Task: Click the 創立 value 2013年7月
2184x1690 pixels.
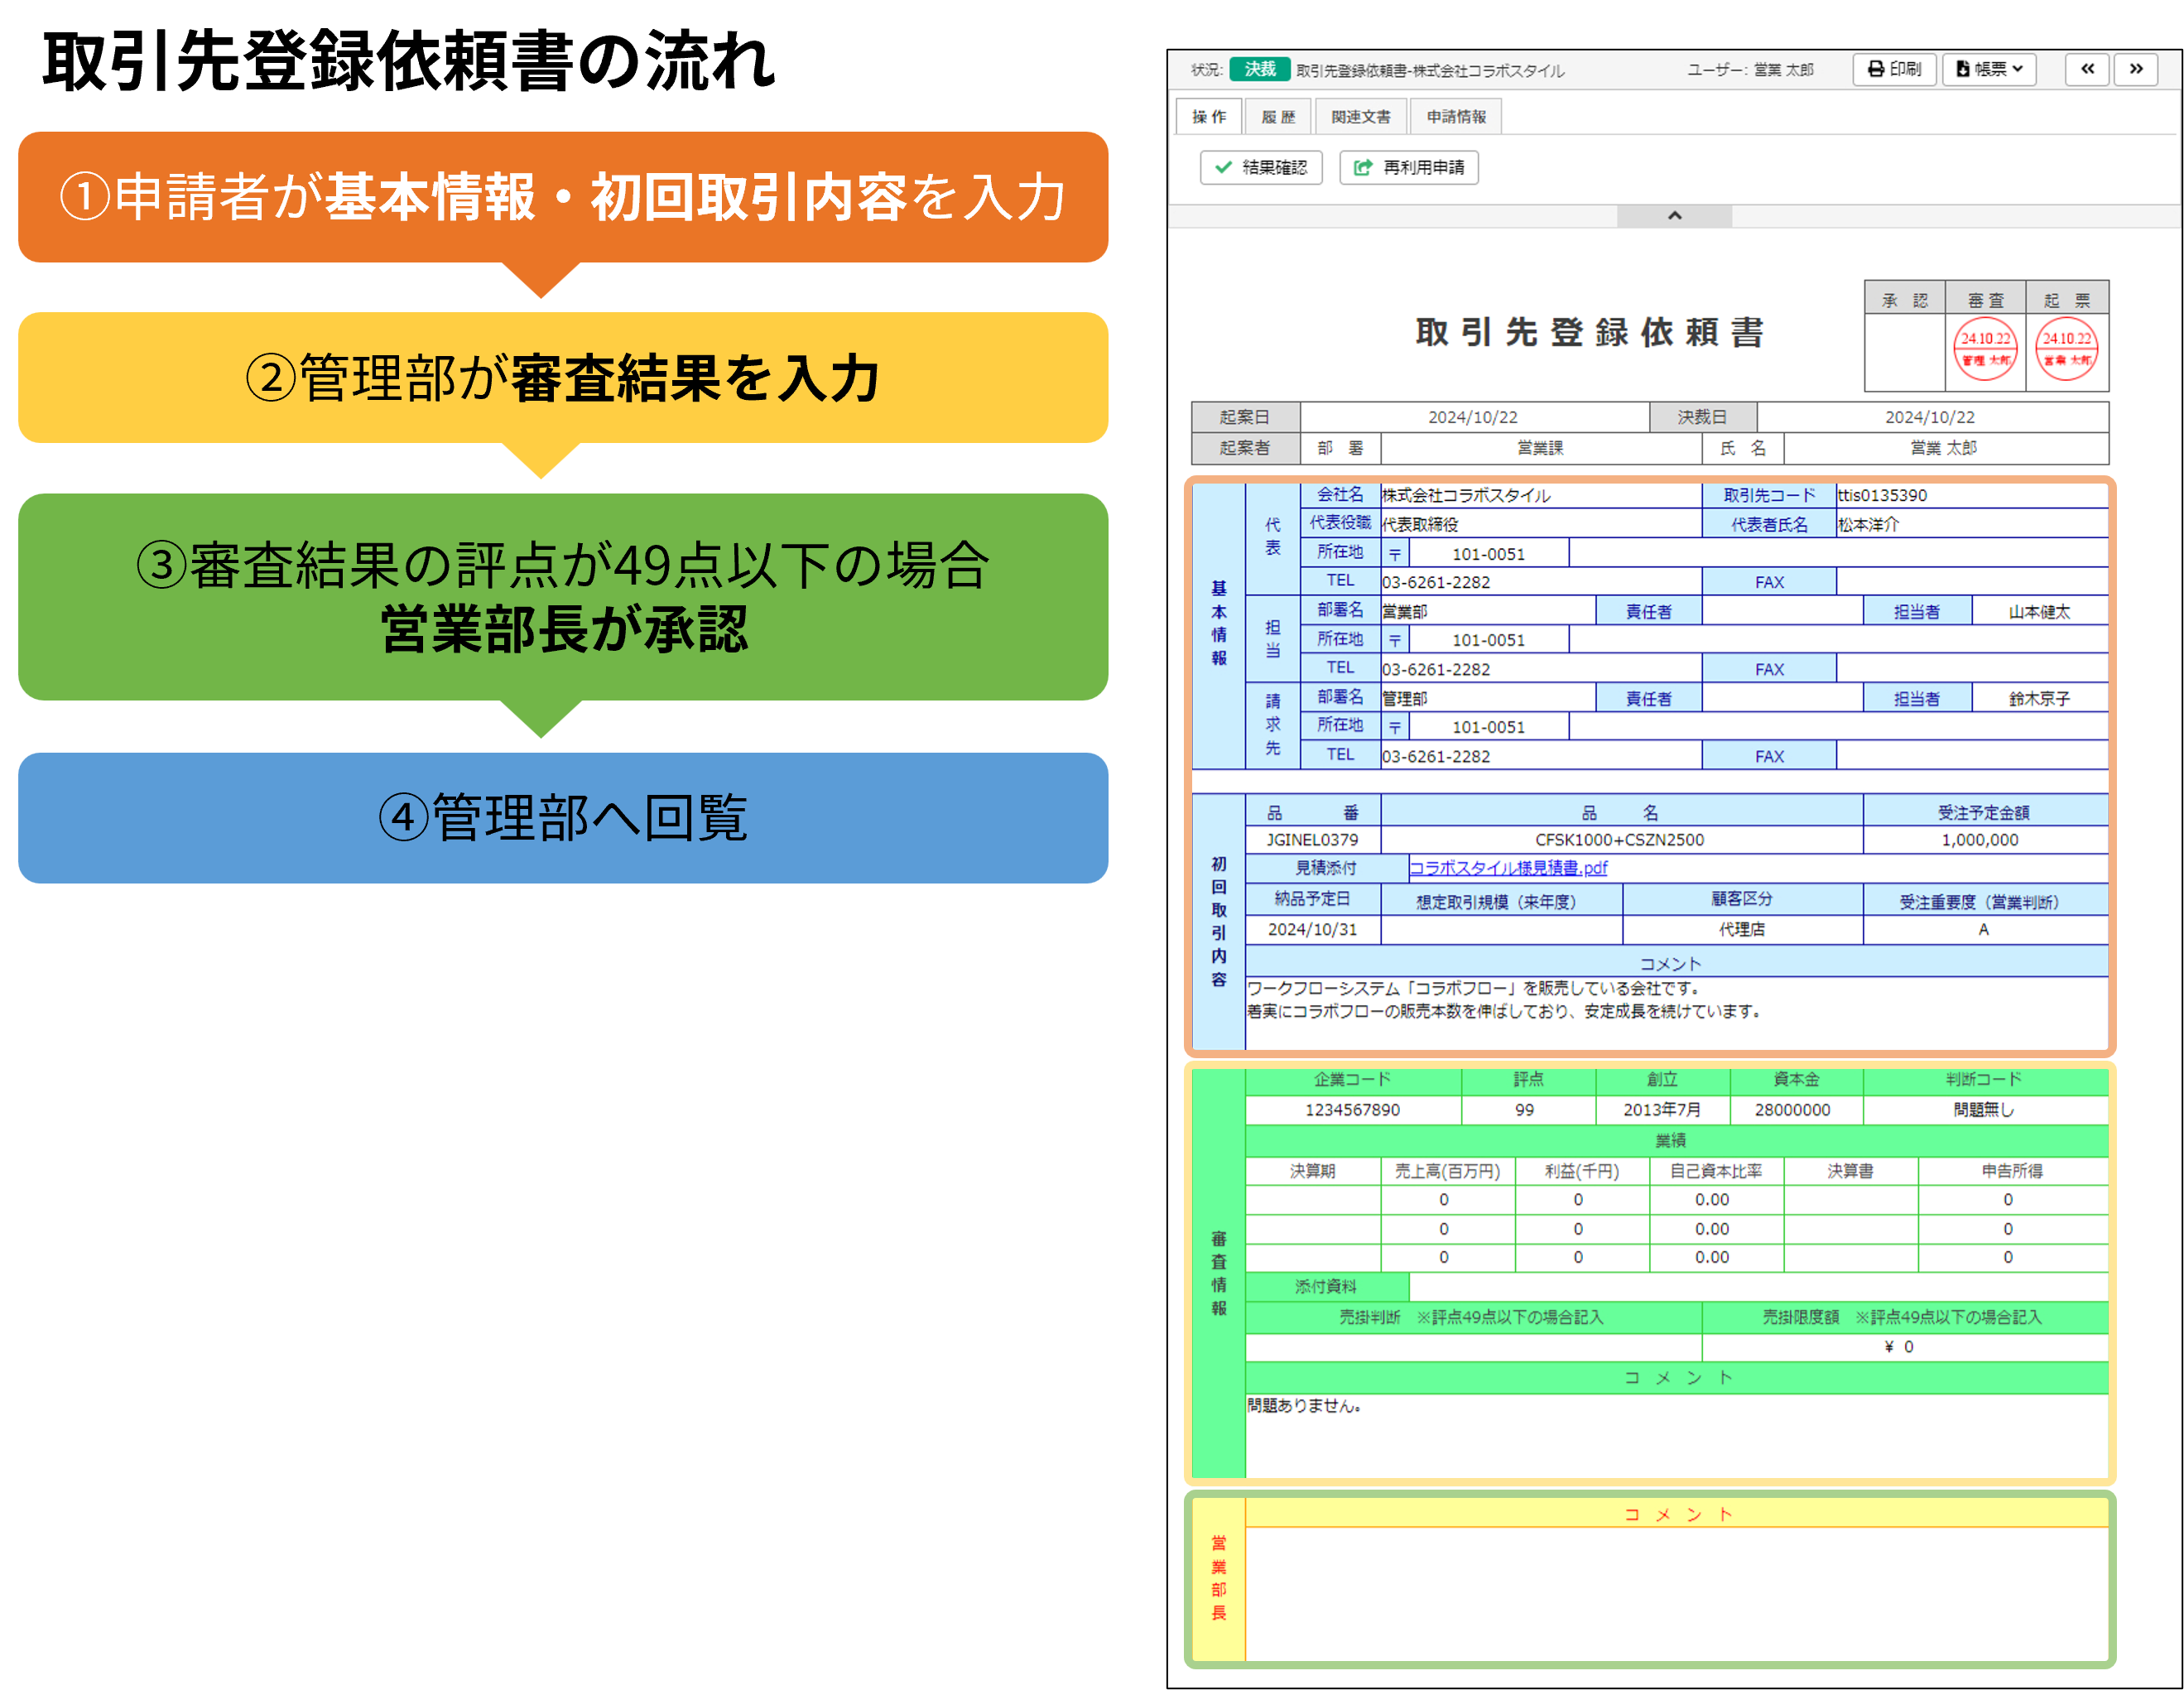Action: tap(1662, 1110)
